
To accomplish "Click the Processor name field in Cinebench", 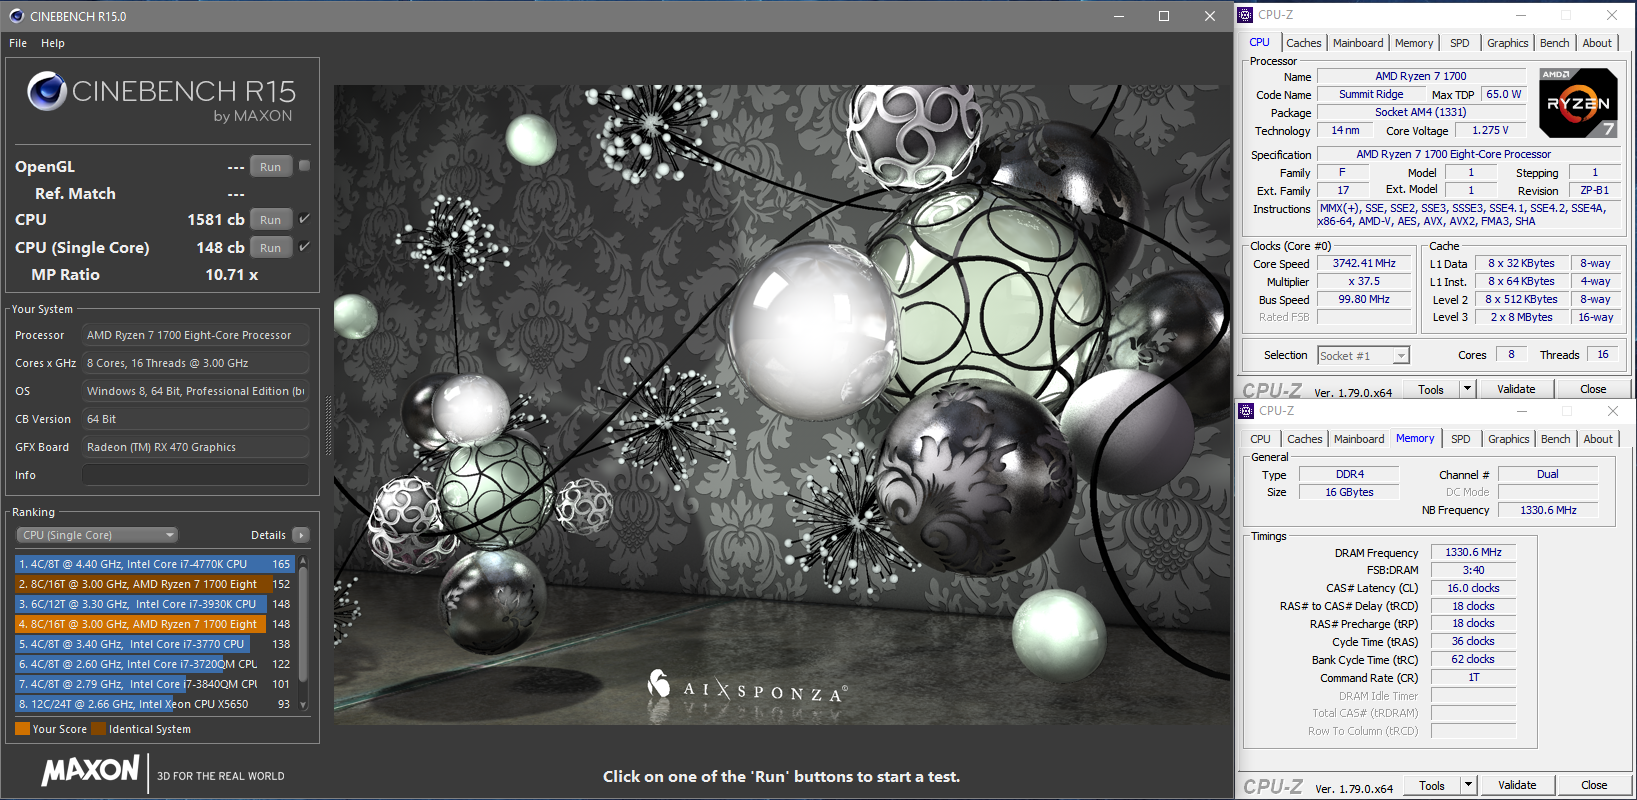I will [195, 335].
